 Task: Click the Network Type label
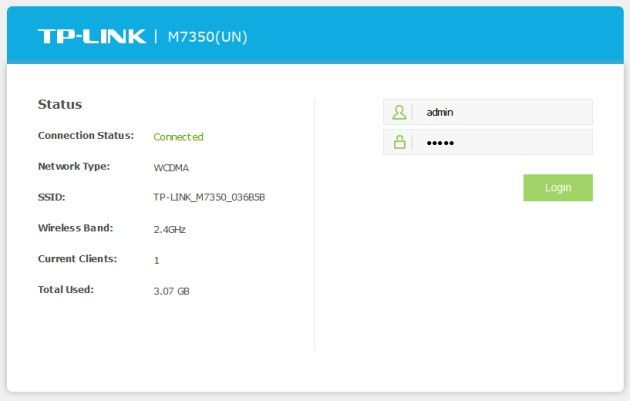click(74, 166)
